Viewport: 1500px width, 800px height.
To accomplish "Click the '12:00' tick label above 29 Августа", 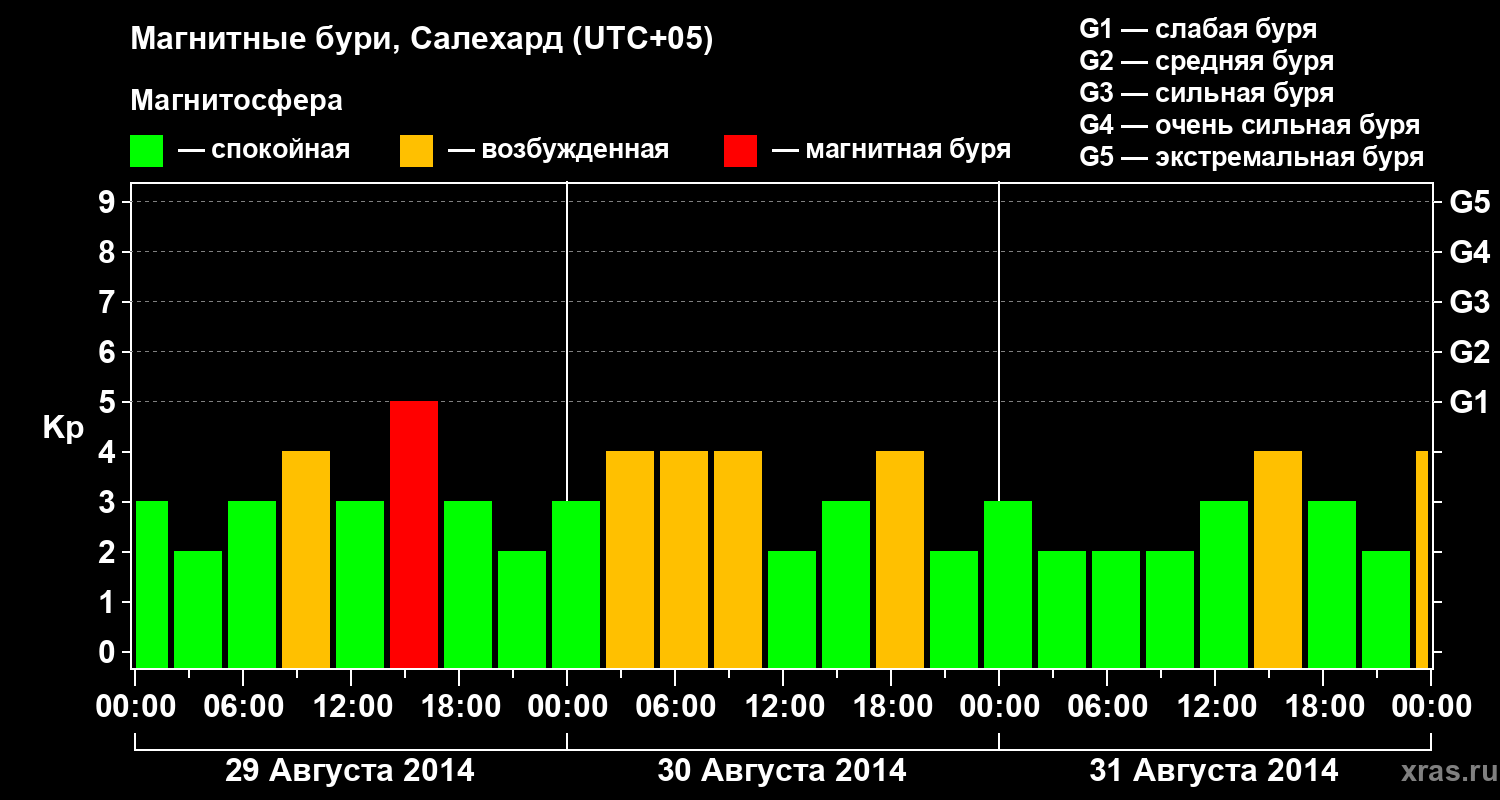I will point(351,707).
